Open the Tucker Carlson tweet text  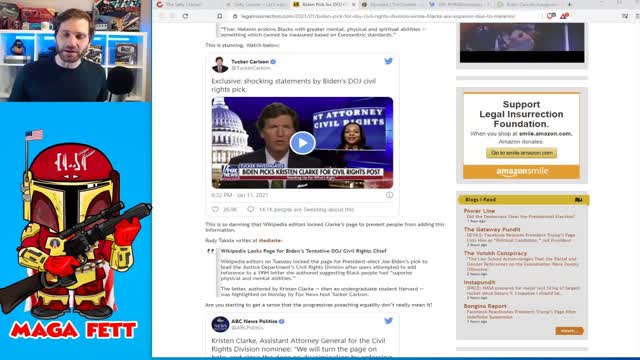click(x=294, y=85)
